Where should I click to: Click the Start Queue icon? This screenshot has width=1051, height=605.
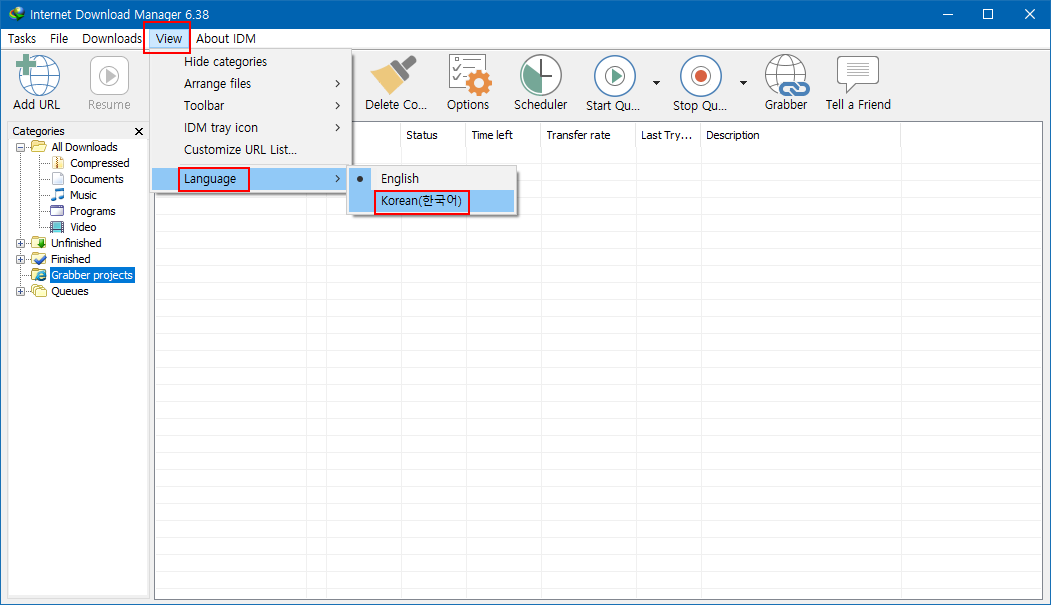click(x=614, y=76)
